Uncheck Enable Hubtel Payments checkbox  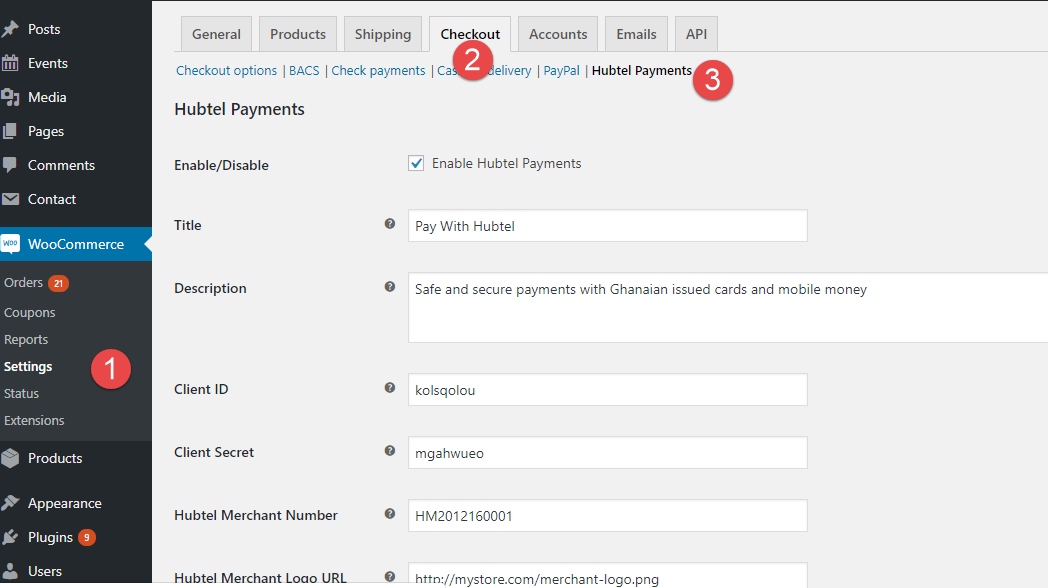416,163
